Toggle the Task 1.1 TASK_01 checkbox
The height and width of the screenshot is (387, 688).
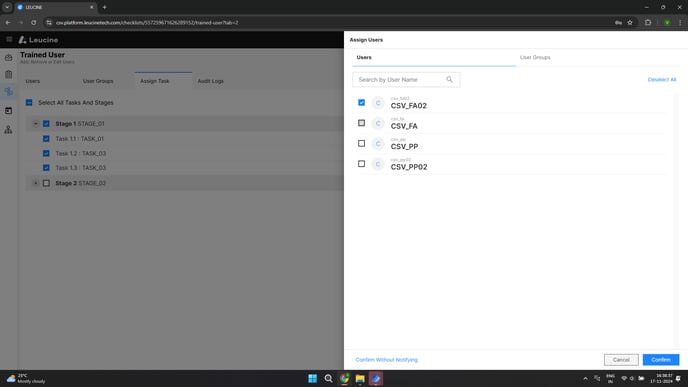(46, 139)
